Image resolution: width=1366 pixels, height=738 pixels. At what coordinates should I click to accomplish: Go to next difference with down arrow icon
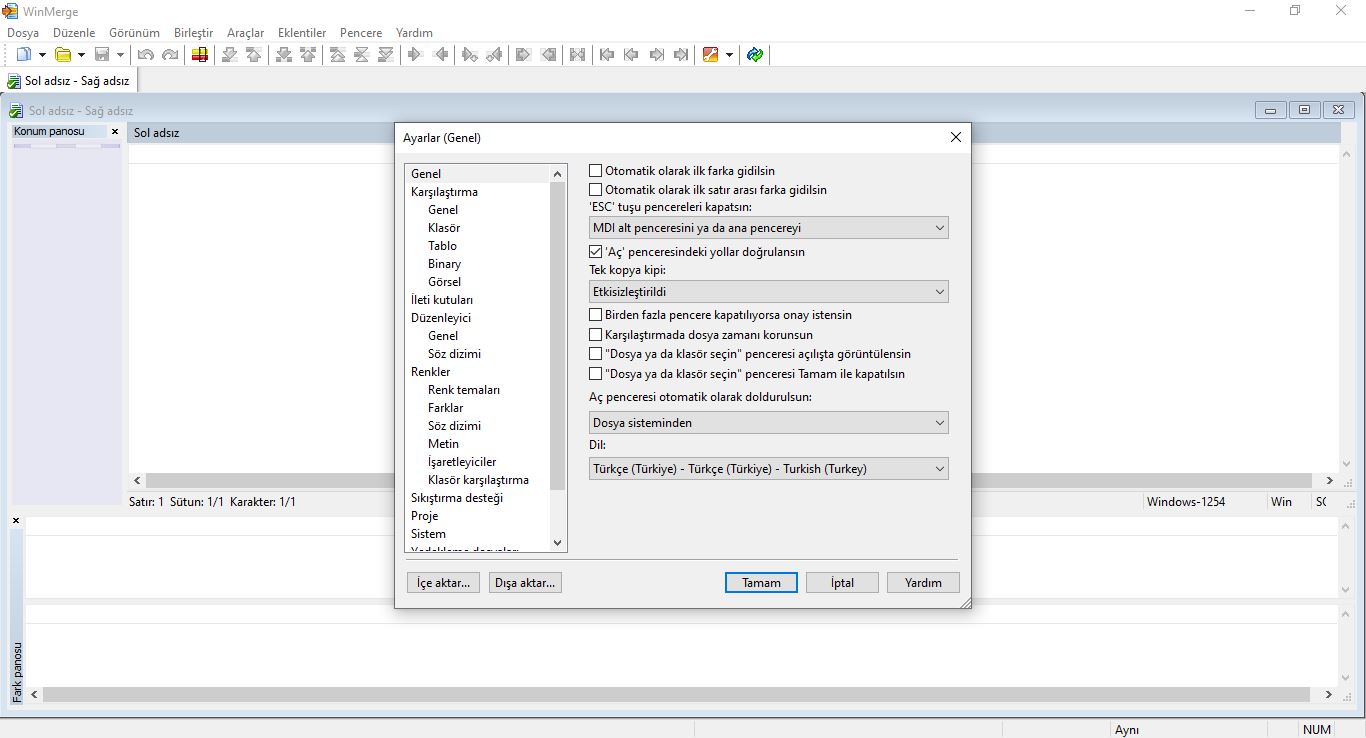[230, 55]
